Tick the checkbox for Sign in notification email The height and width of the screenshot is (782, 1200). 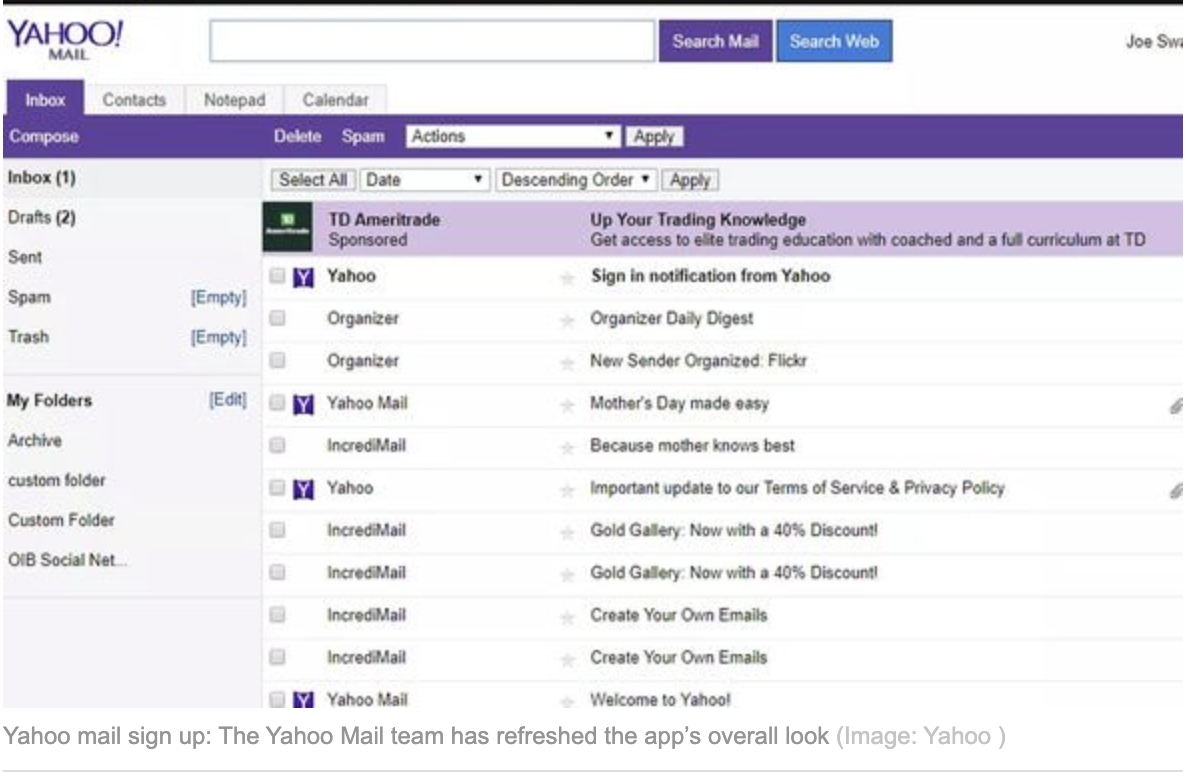tap(278, 277)
